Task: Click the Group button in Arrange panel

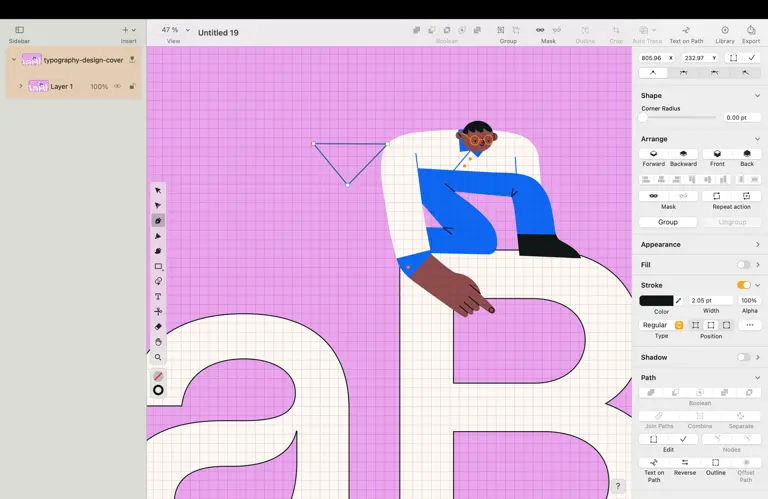Action: 668,222
